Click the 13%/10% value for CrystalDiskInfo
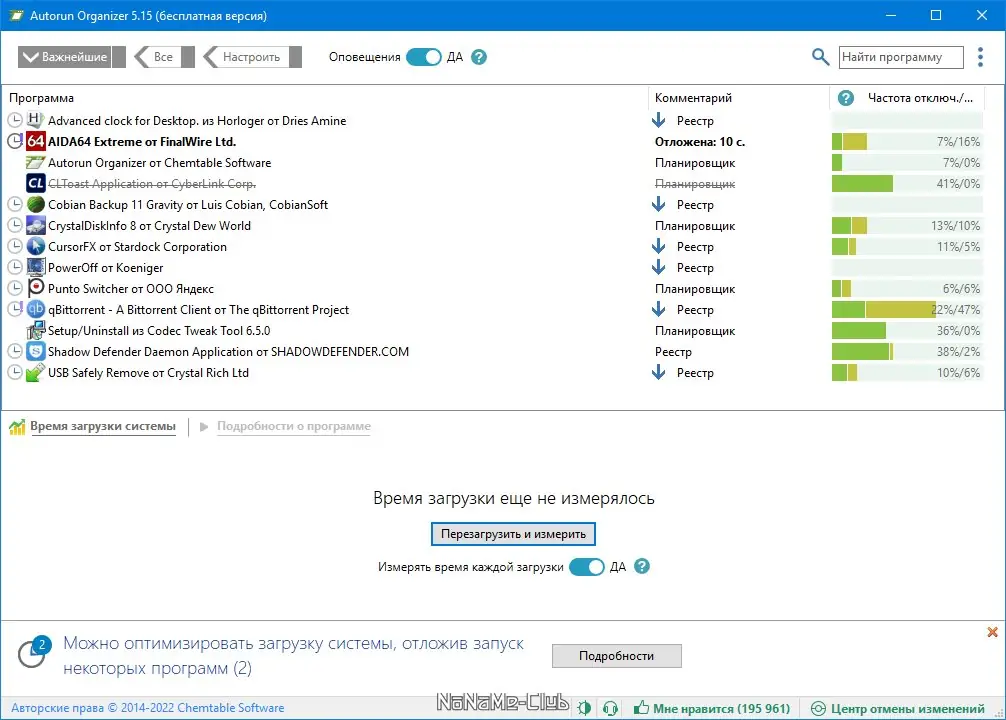This screenshot has width=1006, height=720. 955,226
